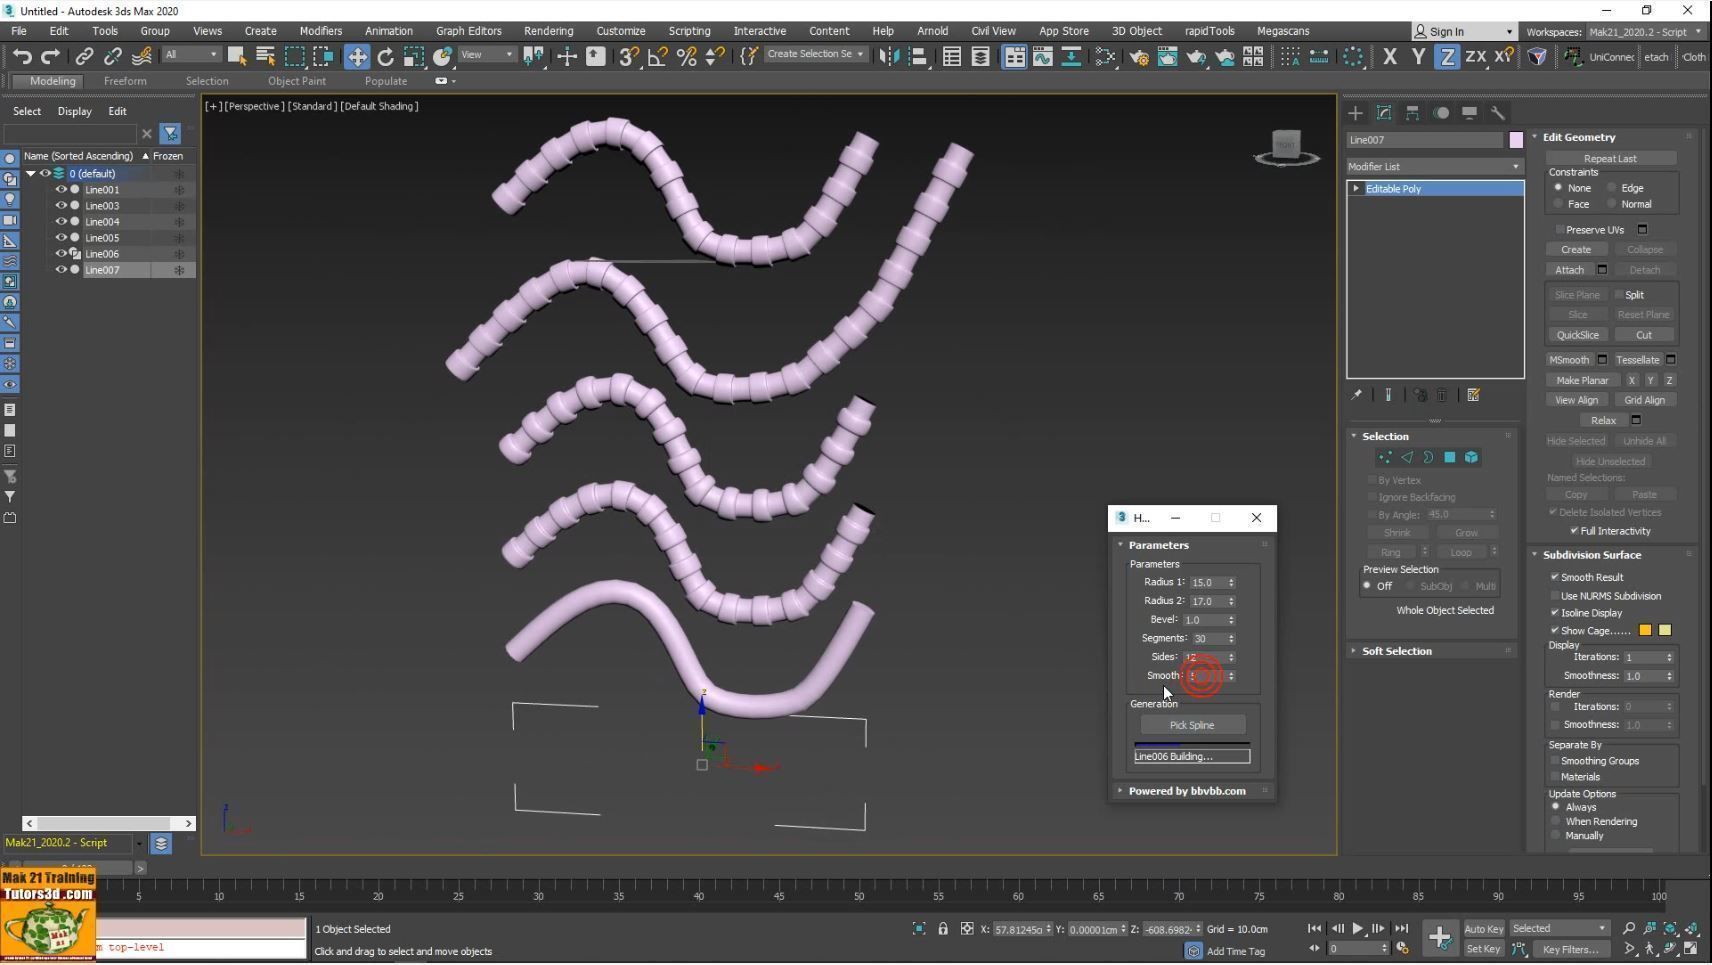
Task: Click the orange Show Cage color swatch
Action: click(1645, 630)
